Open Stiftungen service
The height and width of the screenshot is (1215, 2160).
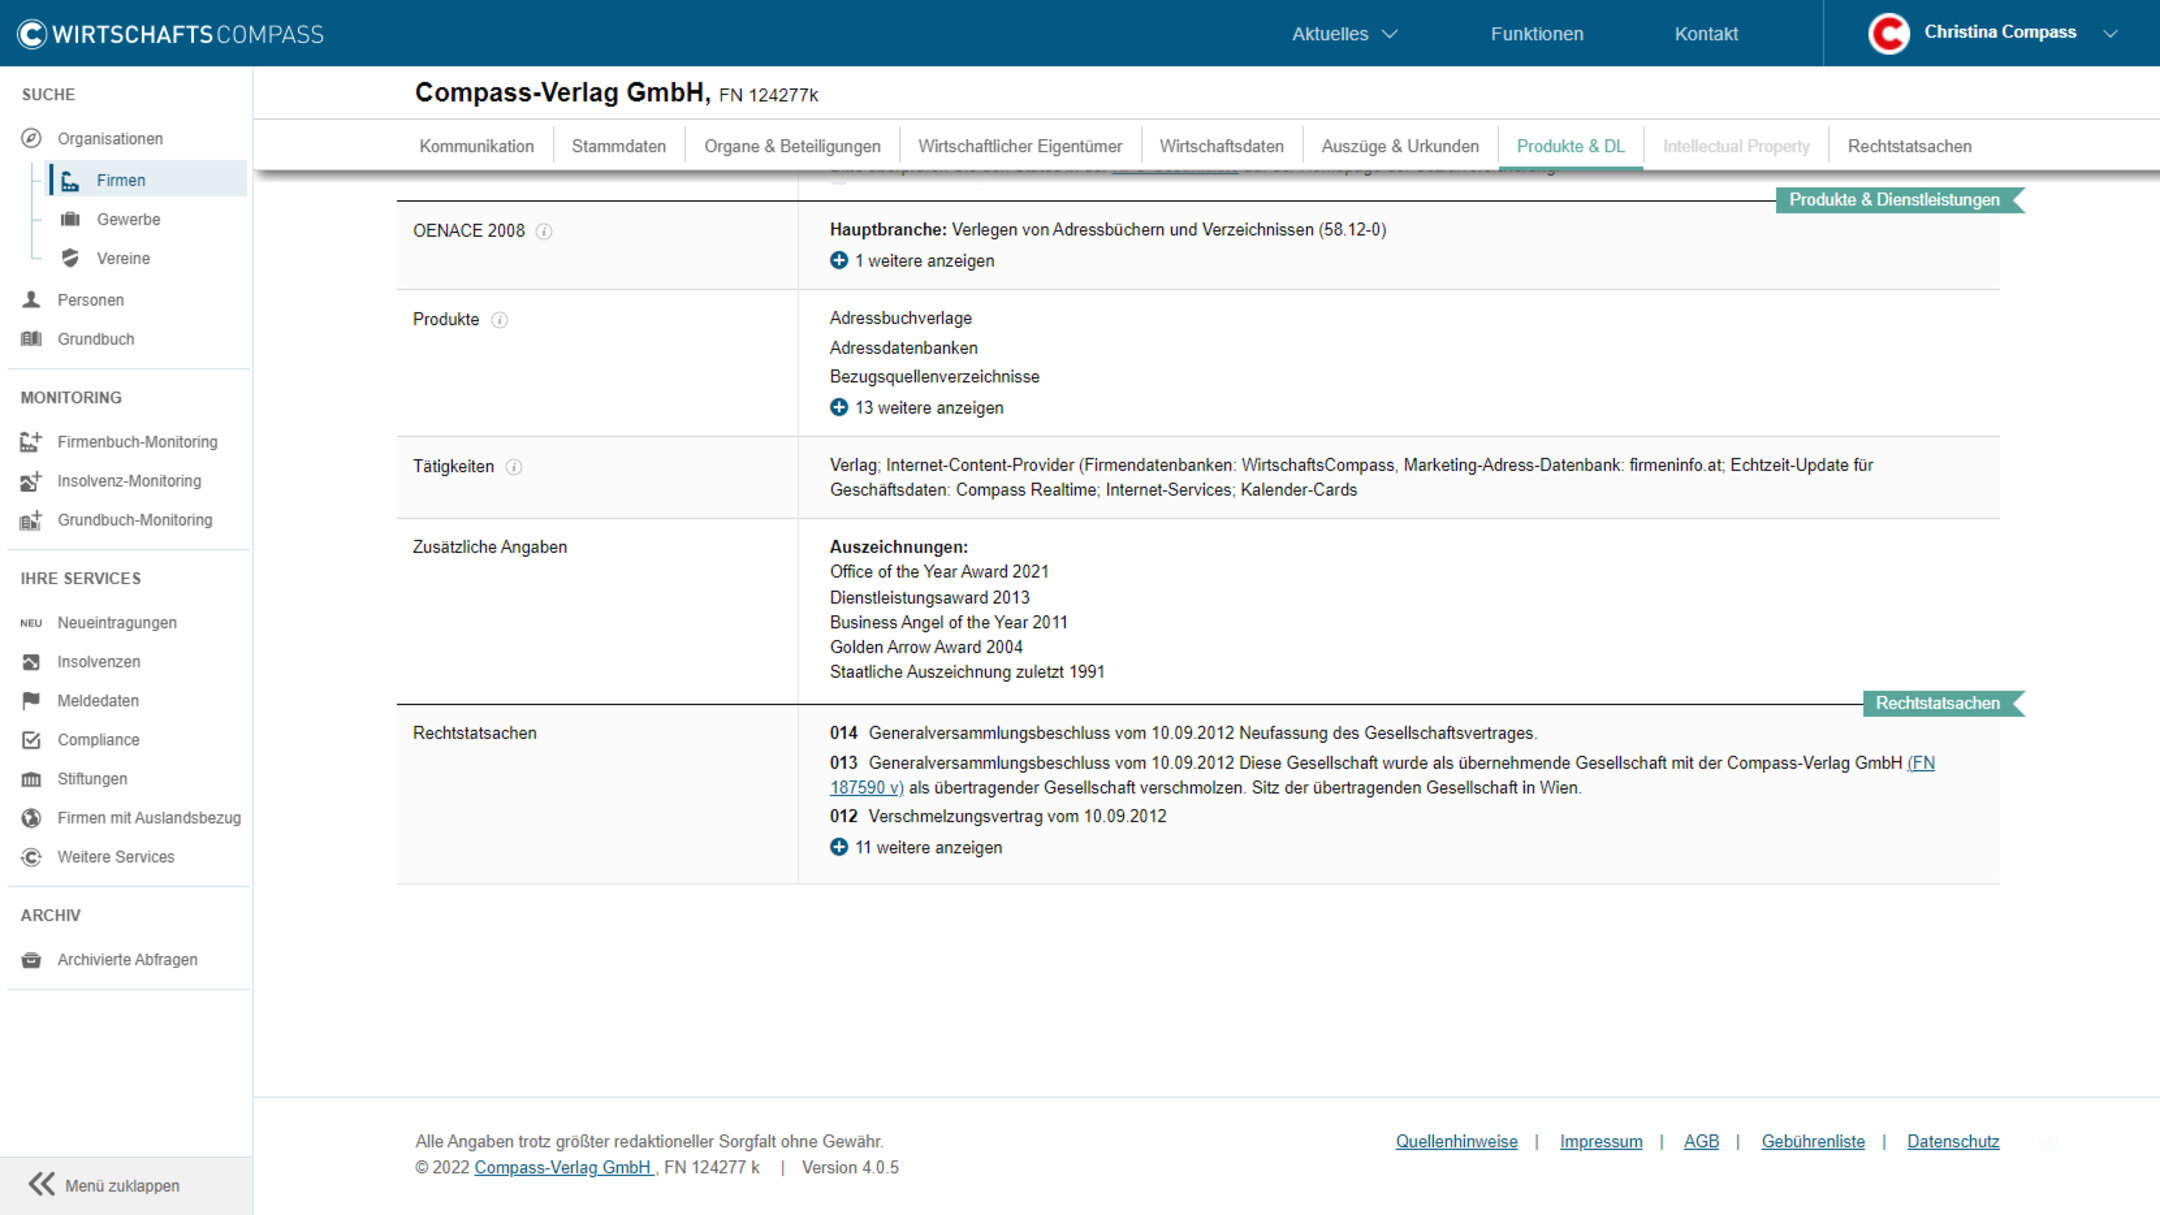pyautogui.click(x=91, y=779)
